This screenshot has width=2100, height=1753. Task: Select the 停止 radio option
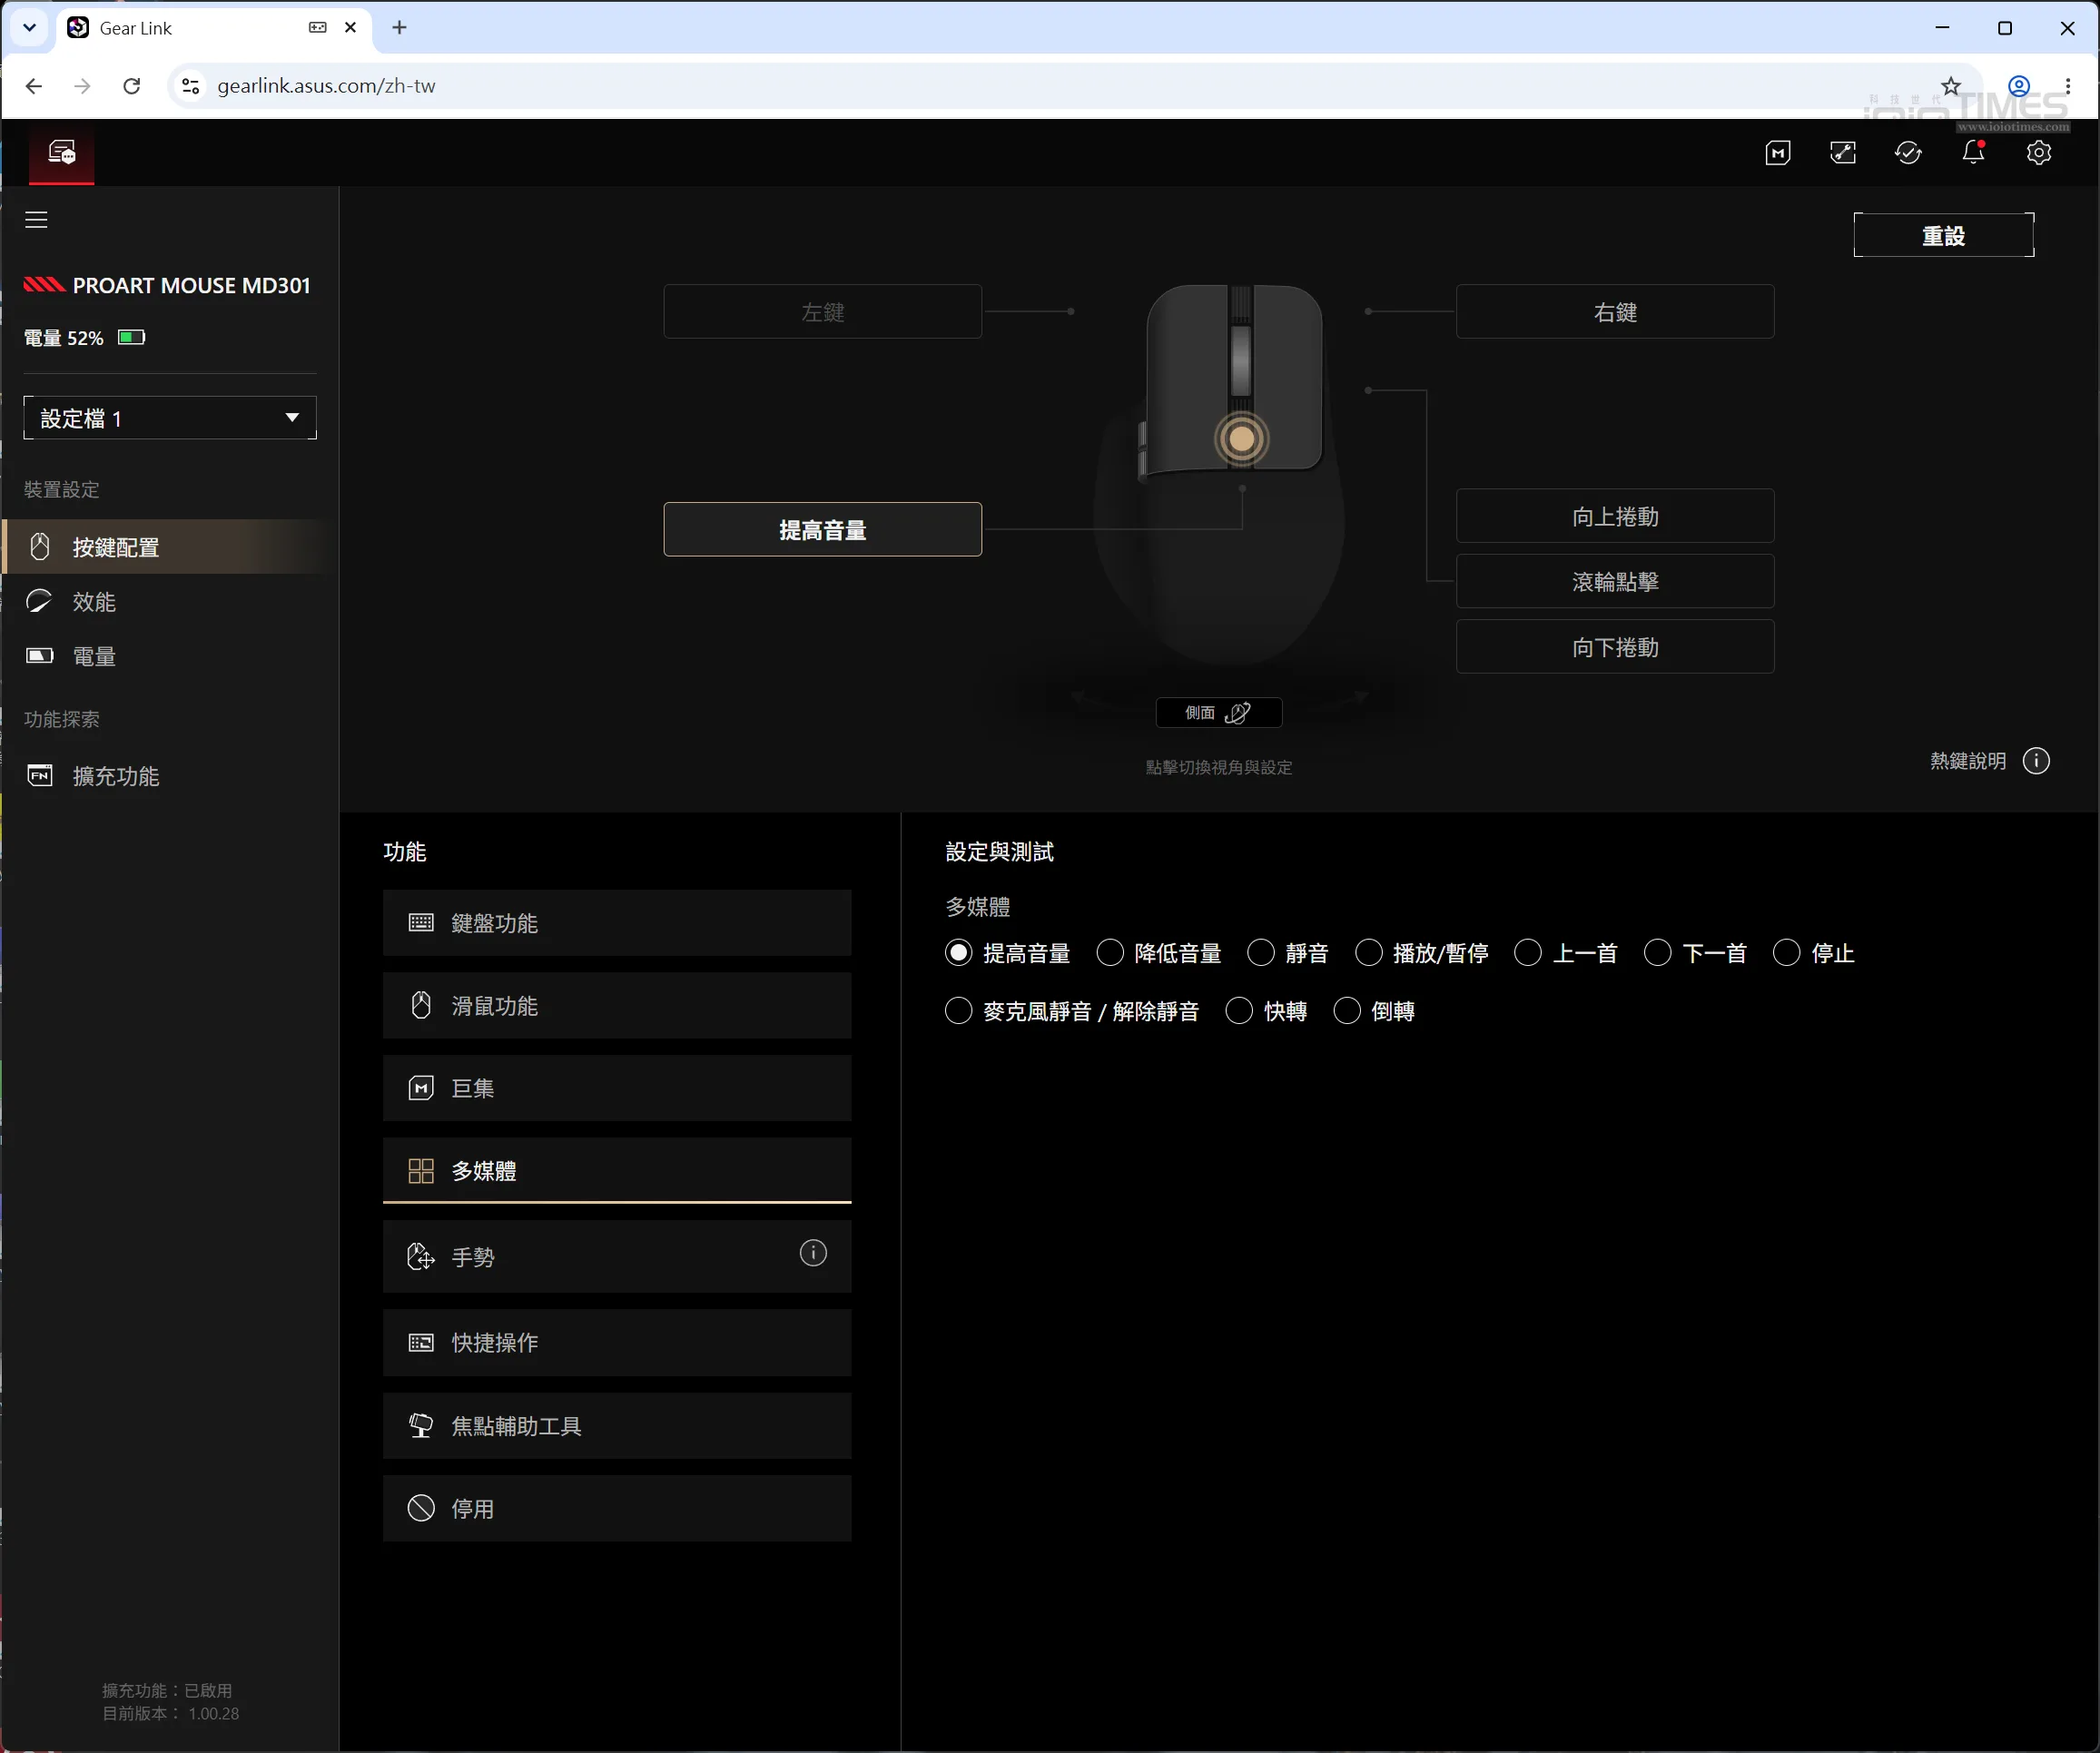[x=1787, y=953]
